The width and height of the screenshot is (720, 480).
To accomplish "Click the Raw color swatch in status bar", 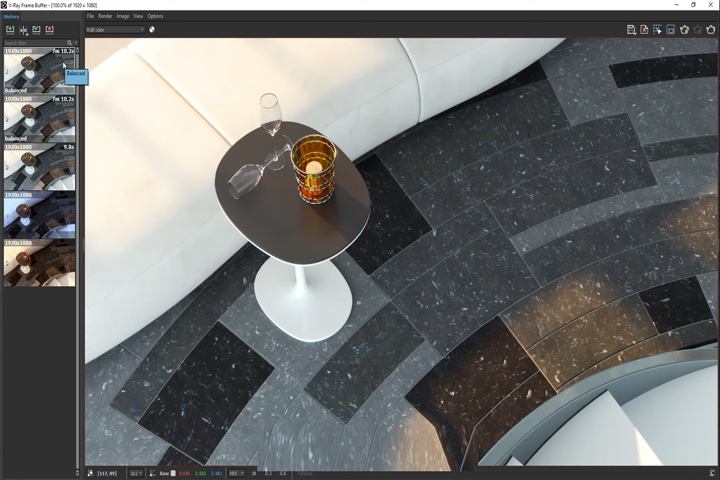I will point(173,473).
